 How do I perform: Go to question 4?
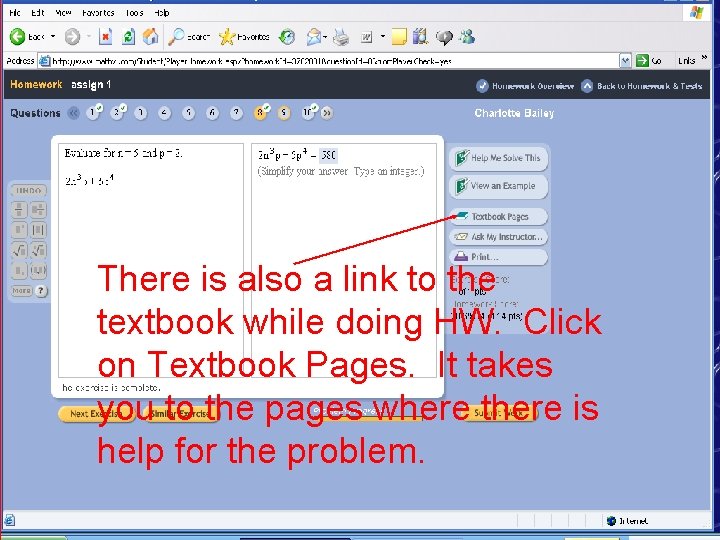point(164,113)
